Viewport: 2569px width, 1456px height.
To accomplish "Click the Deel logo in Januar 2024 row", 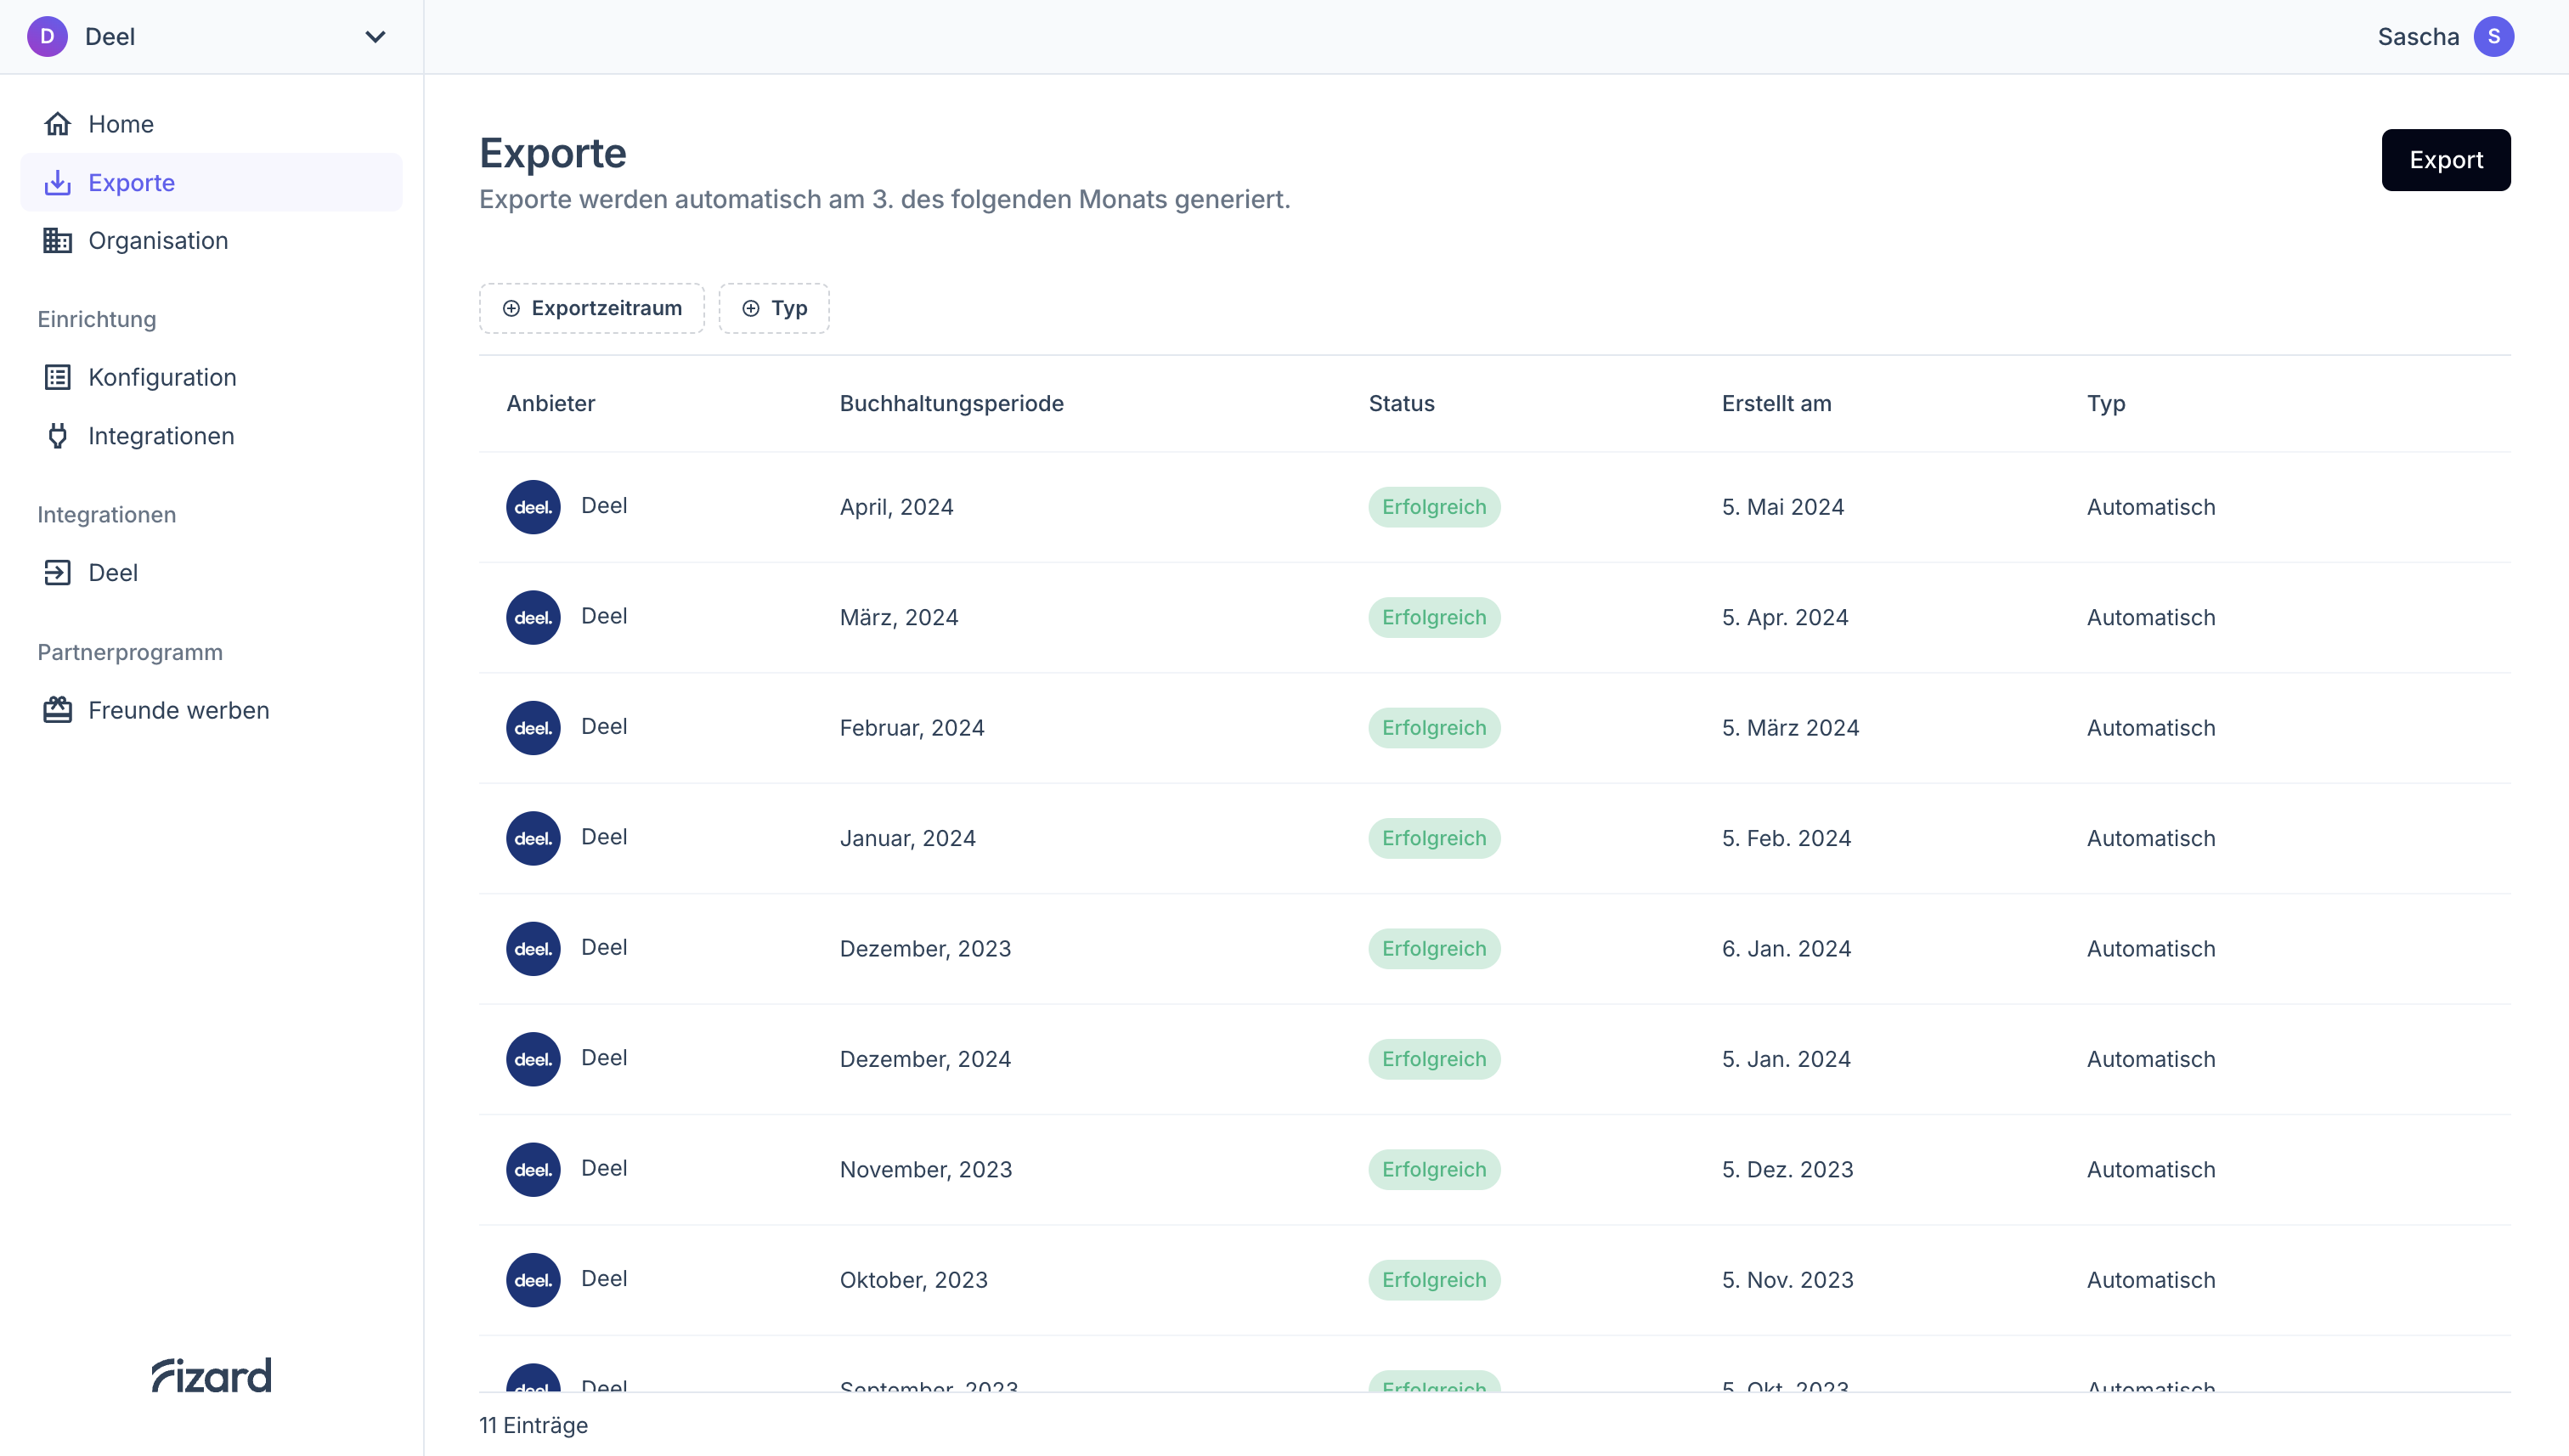I will coord(533,838).
